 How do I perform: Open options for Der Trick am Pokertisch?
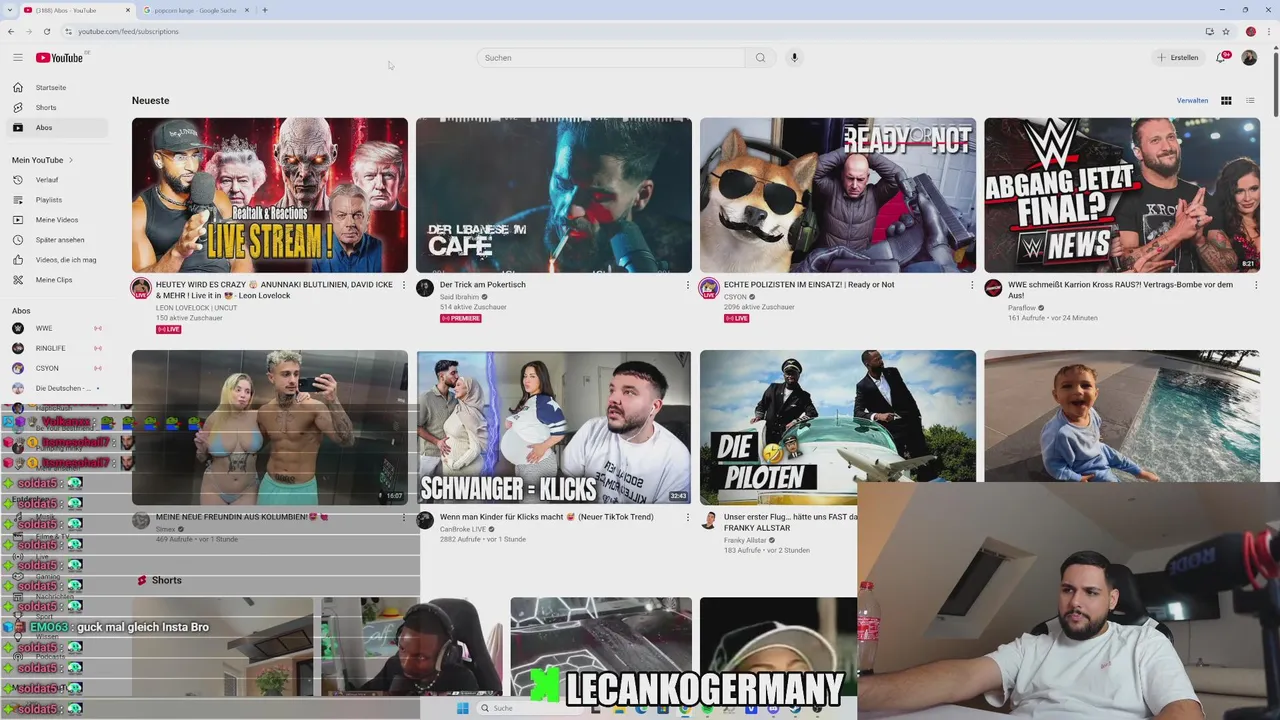[688, 285]
